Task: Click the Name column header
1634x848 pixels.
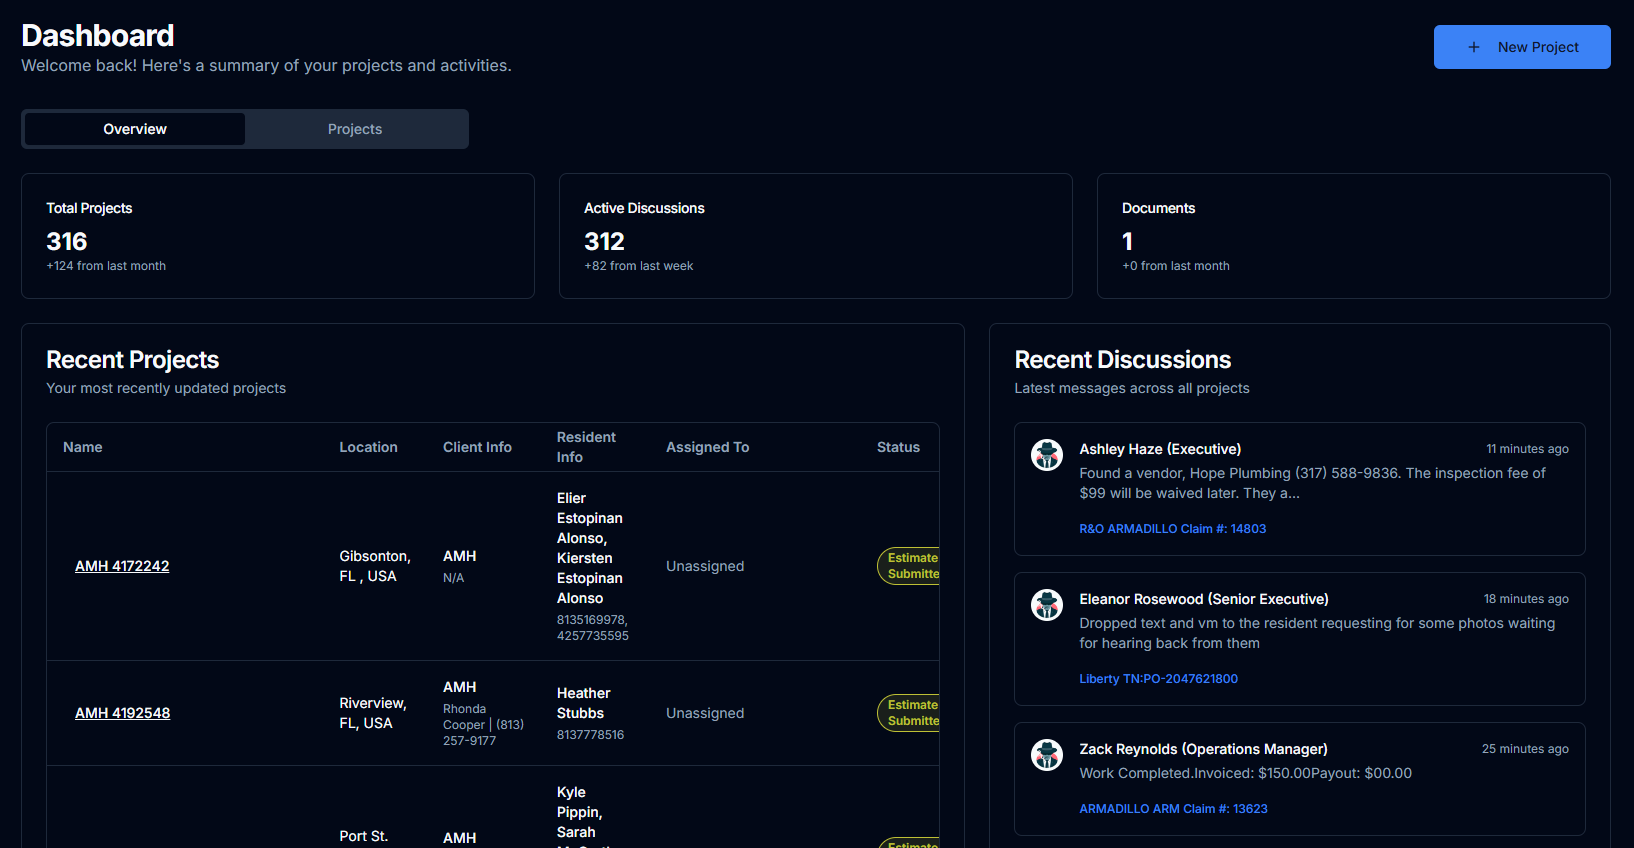Action: pos(83,447)
